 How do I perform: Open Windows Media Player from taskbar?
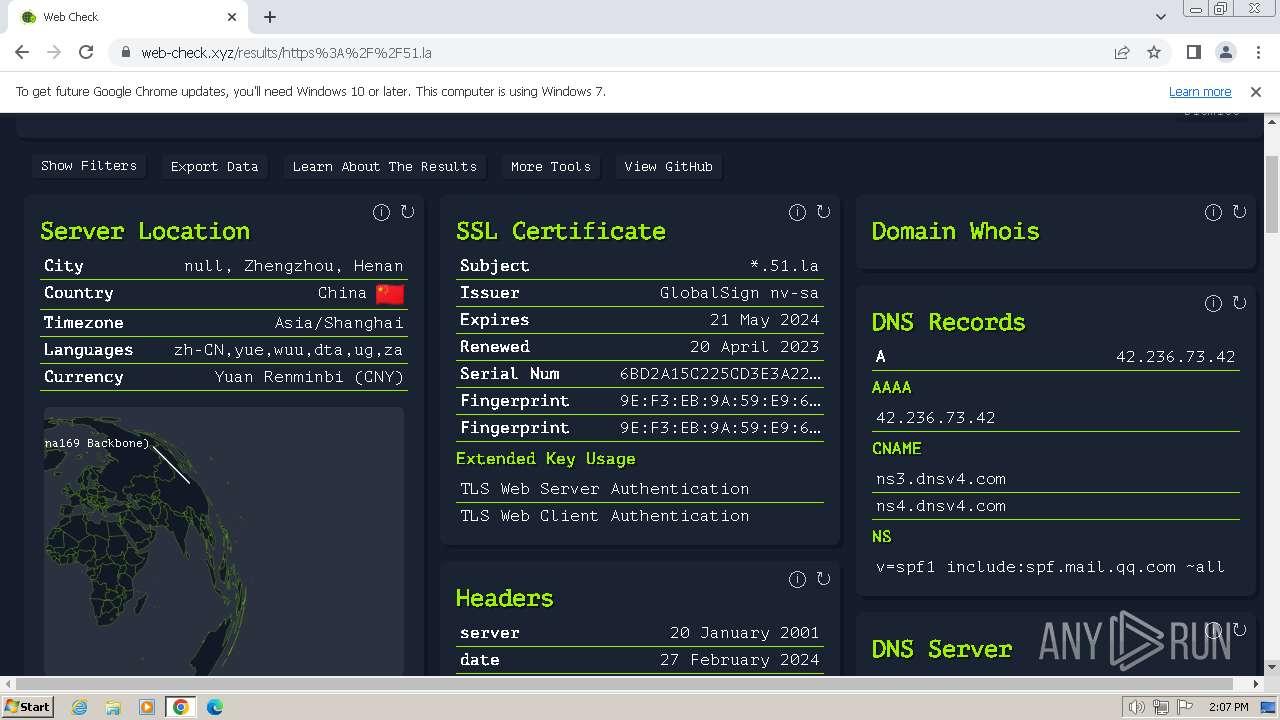tap(146, 707)
